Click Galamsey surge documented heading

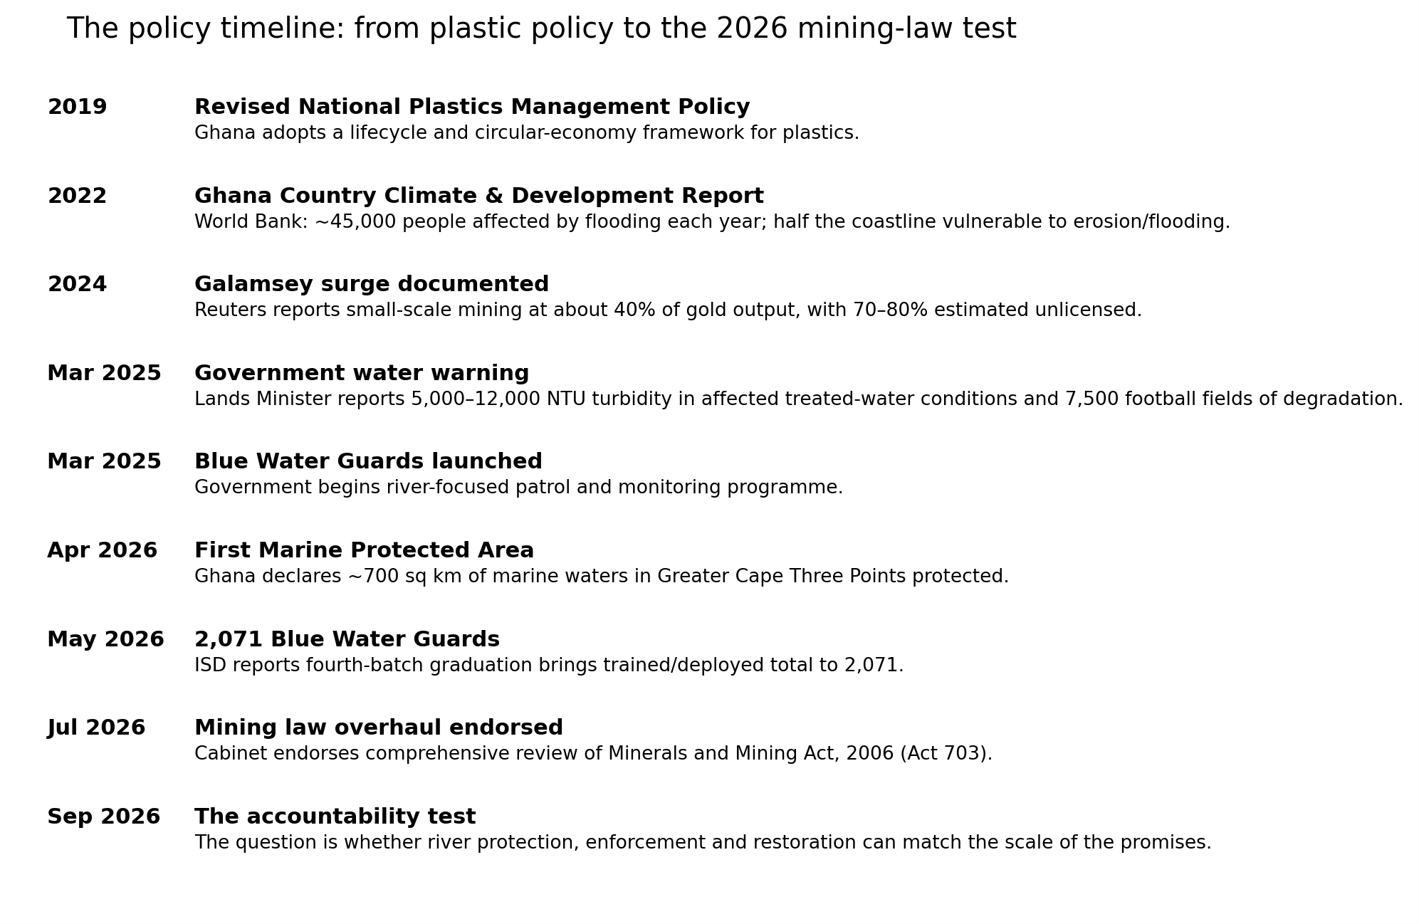[x=372, y=285]
